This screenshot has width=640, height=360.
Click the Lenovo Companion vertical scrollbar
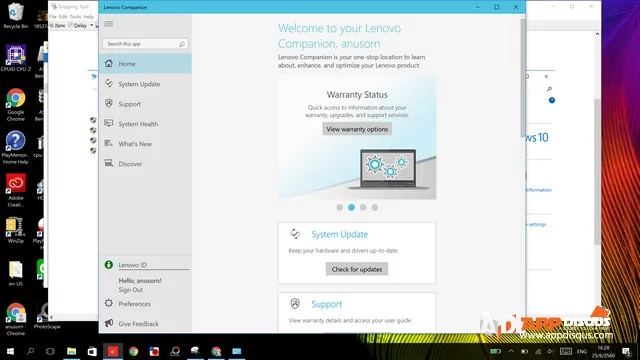point(522,78)
